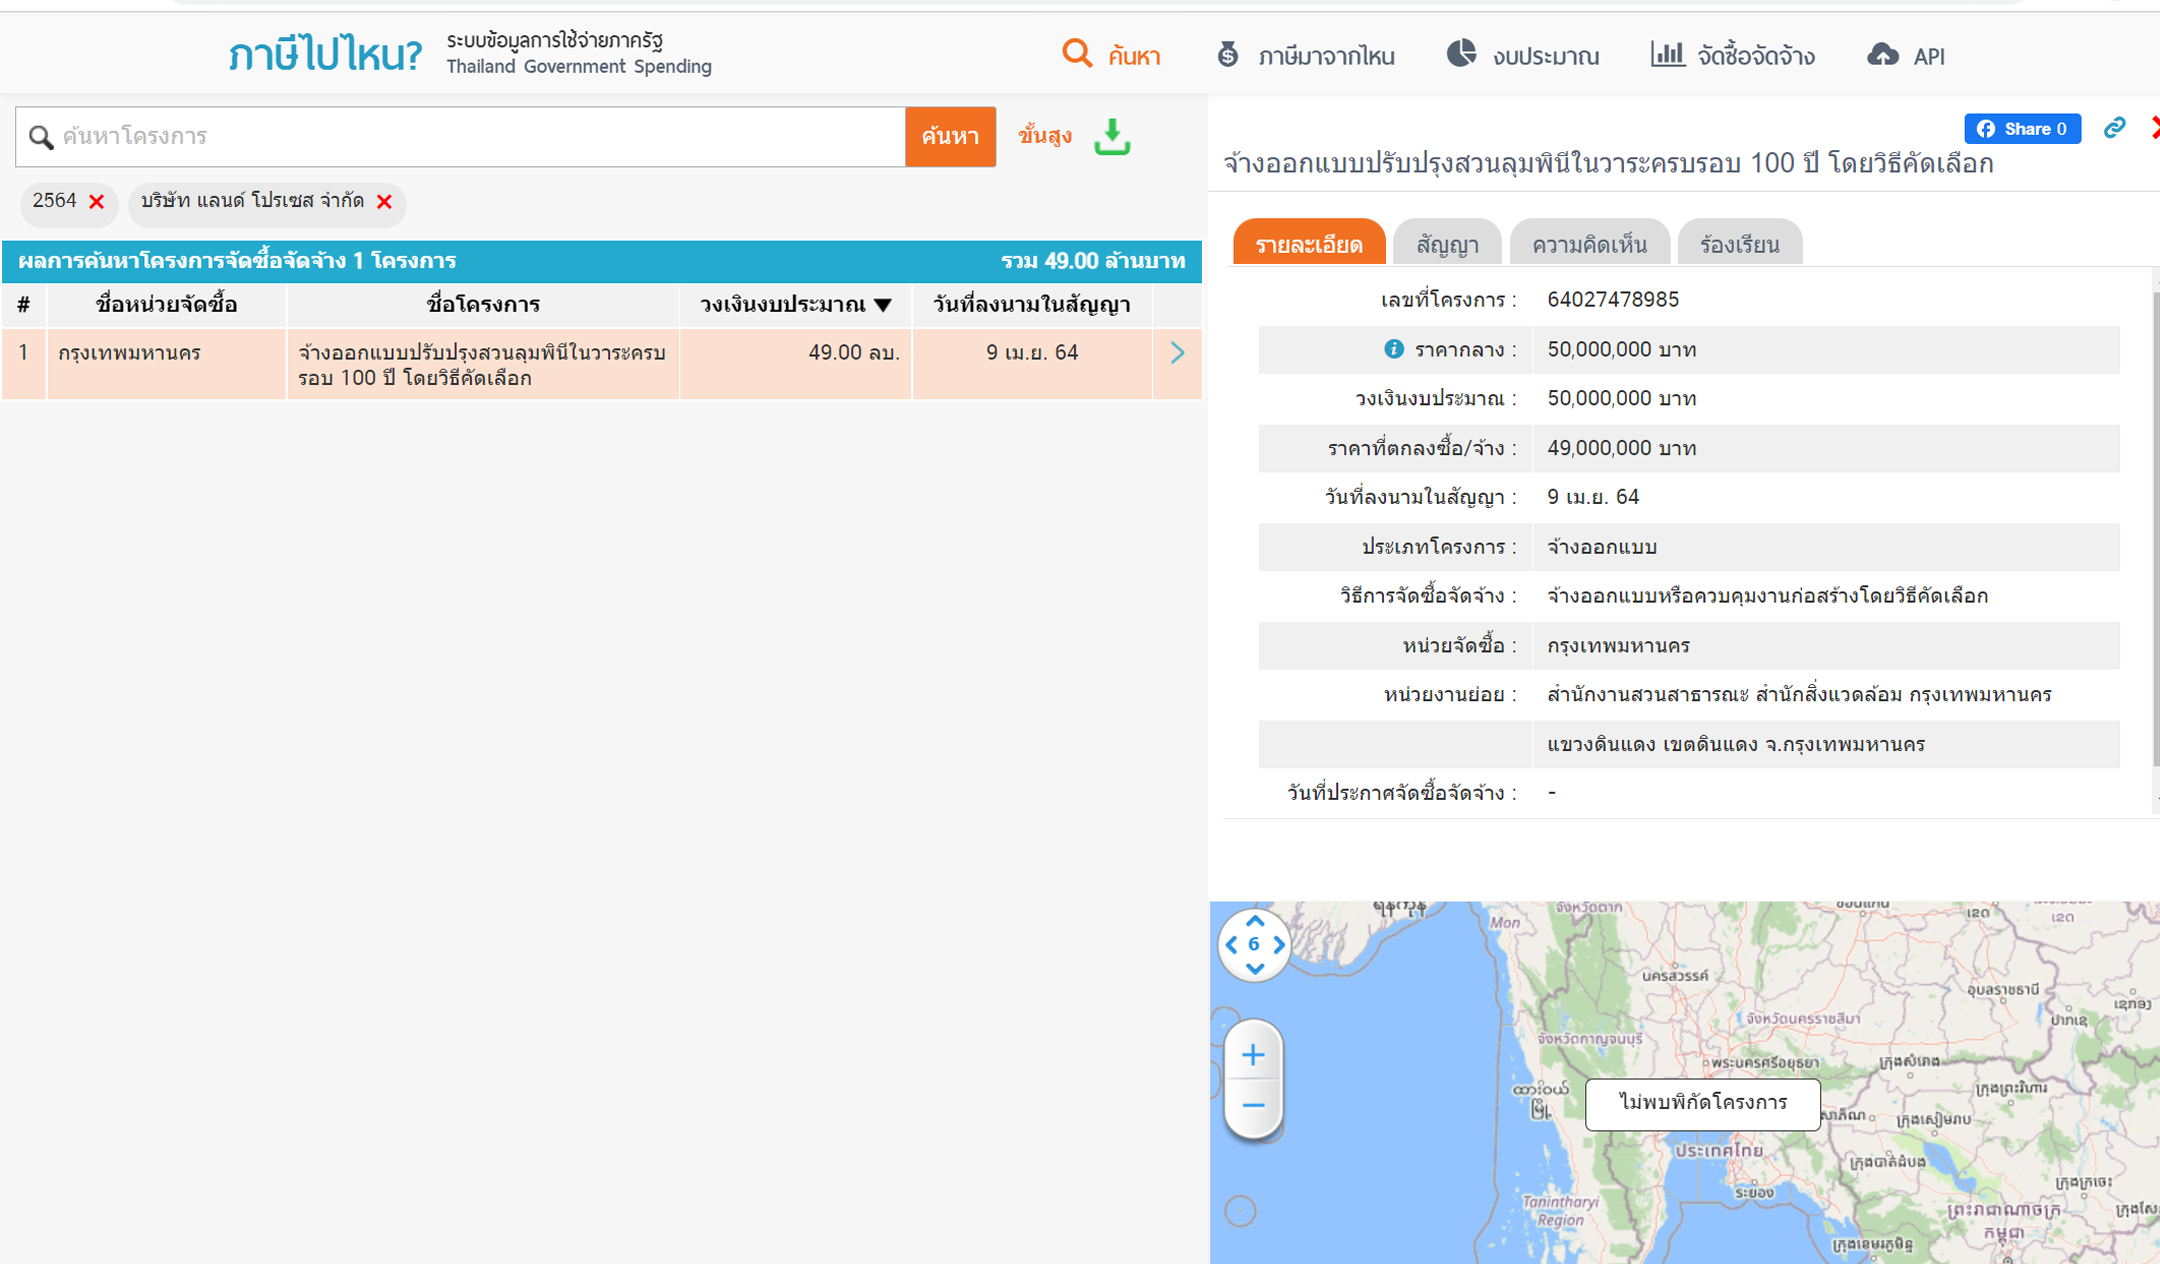
Task: Sort by วงเงินงบประมาณ column arrow
Action: click(883, 305)
